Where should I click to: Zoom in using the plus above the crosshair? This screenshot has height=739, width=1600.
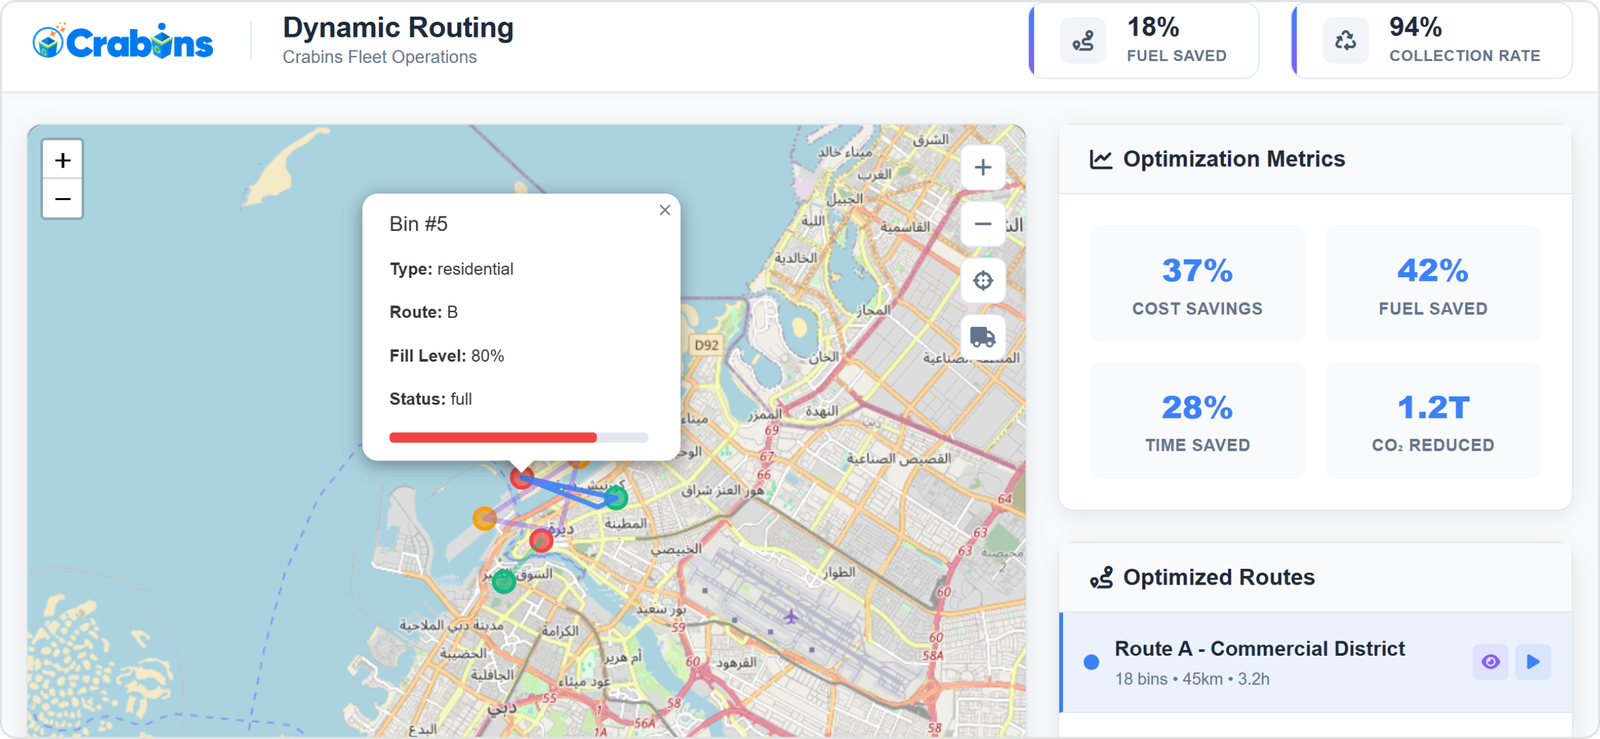983,168
